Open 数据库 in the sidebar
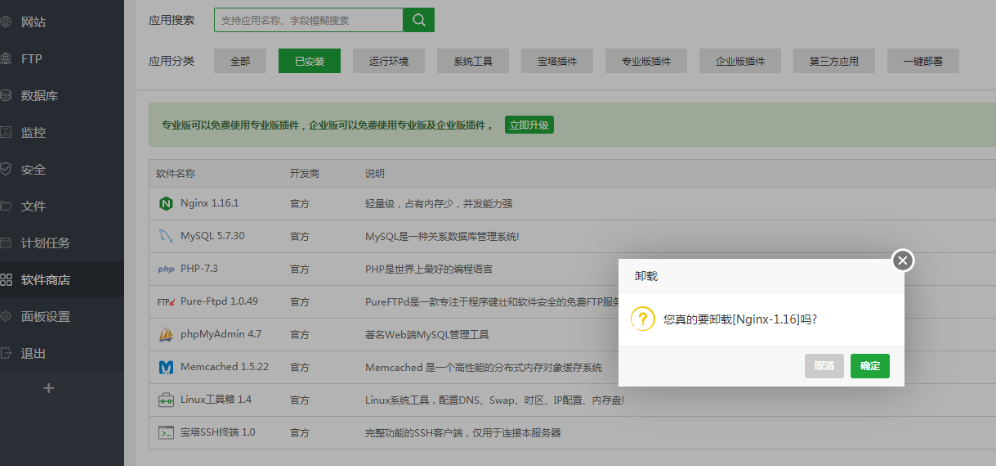 [x=39, y=96]
